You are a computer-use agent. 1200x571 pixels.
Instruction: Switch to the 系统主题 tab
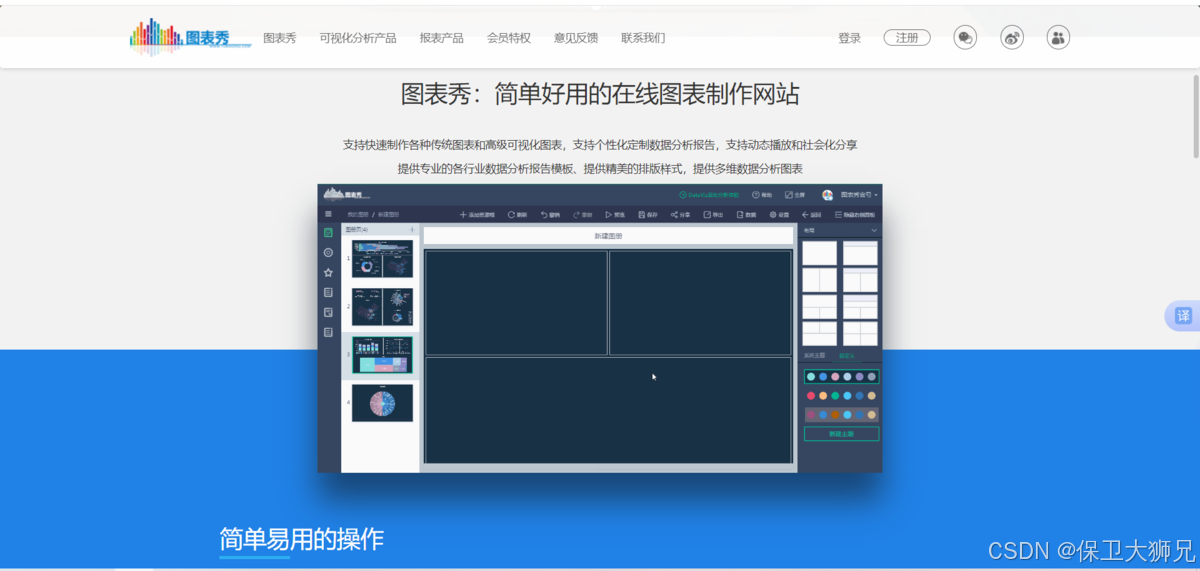(x=814, y=356)
